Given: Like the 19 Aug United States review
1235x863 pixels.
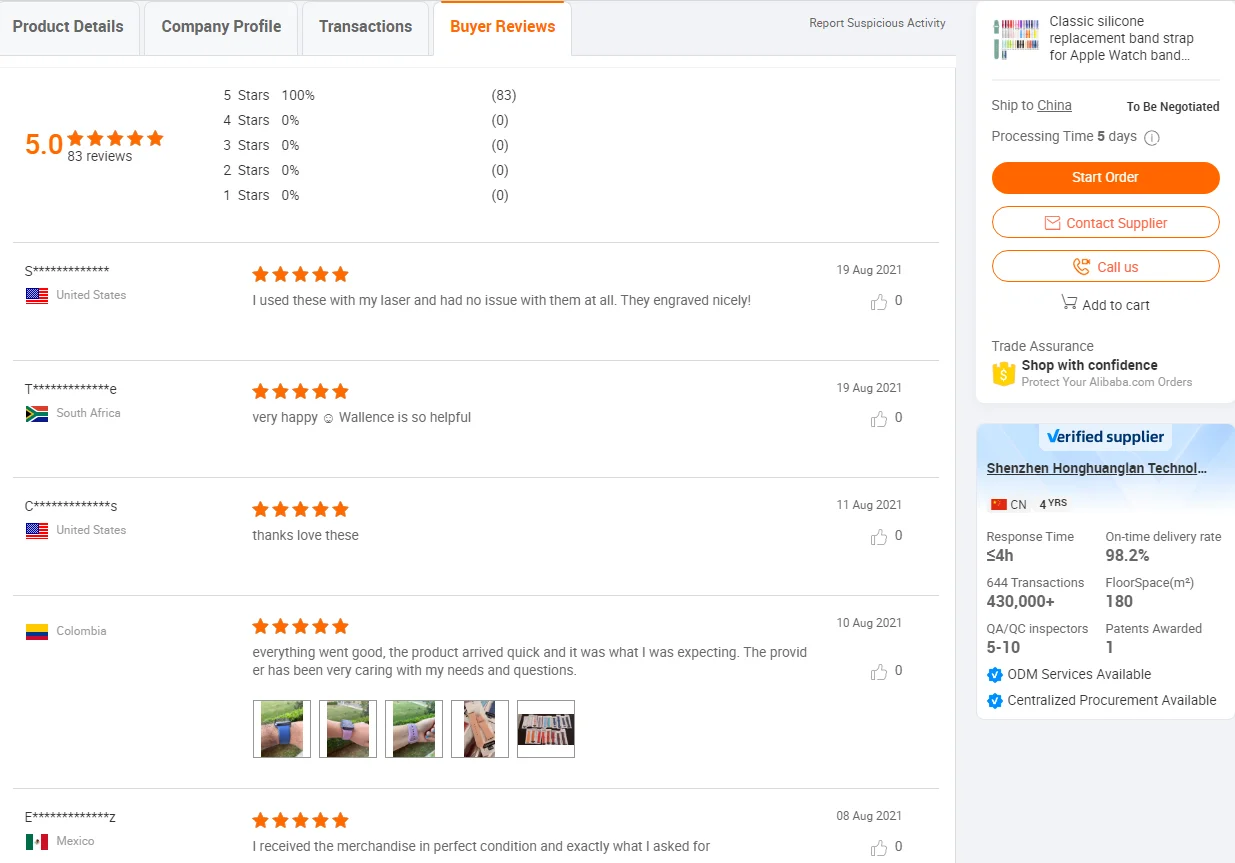Looking at the screenshot, I should pyautogui.click(x=879, y=302).
